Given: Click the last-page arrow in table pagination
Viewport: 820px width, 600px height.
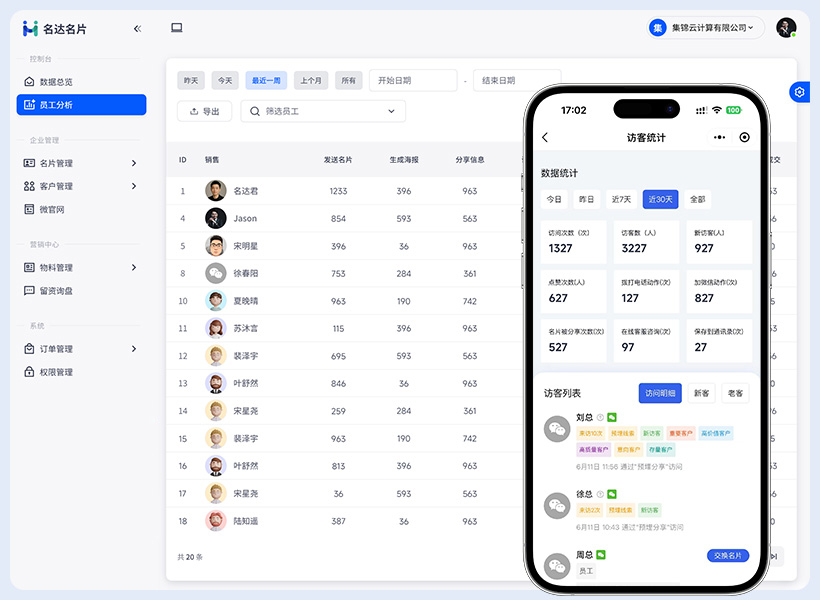Looking at the screenshot, I should coord(775,557).
